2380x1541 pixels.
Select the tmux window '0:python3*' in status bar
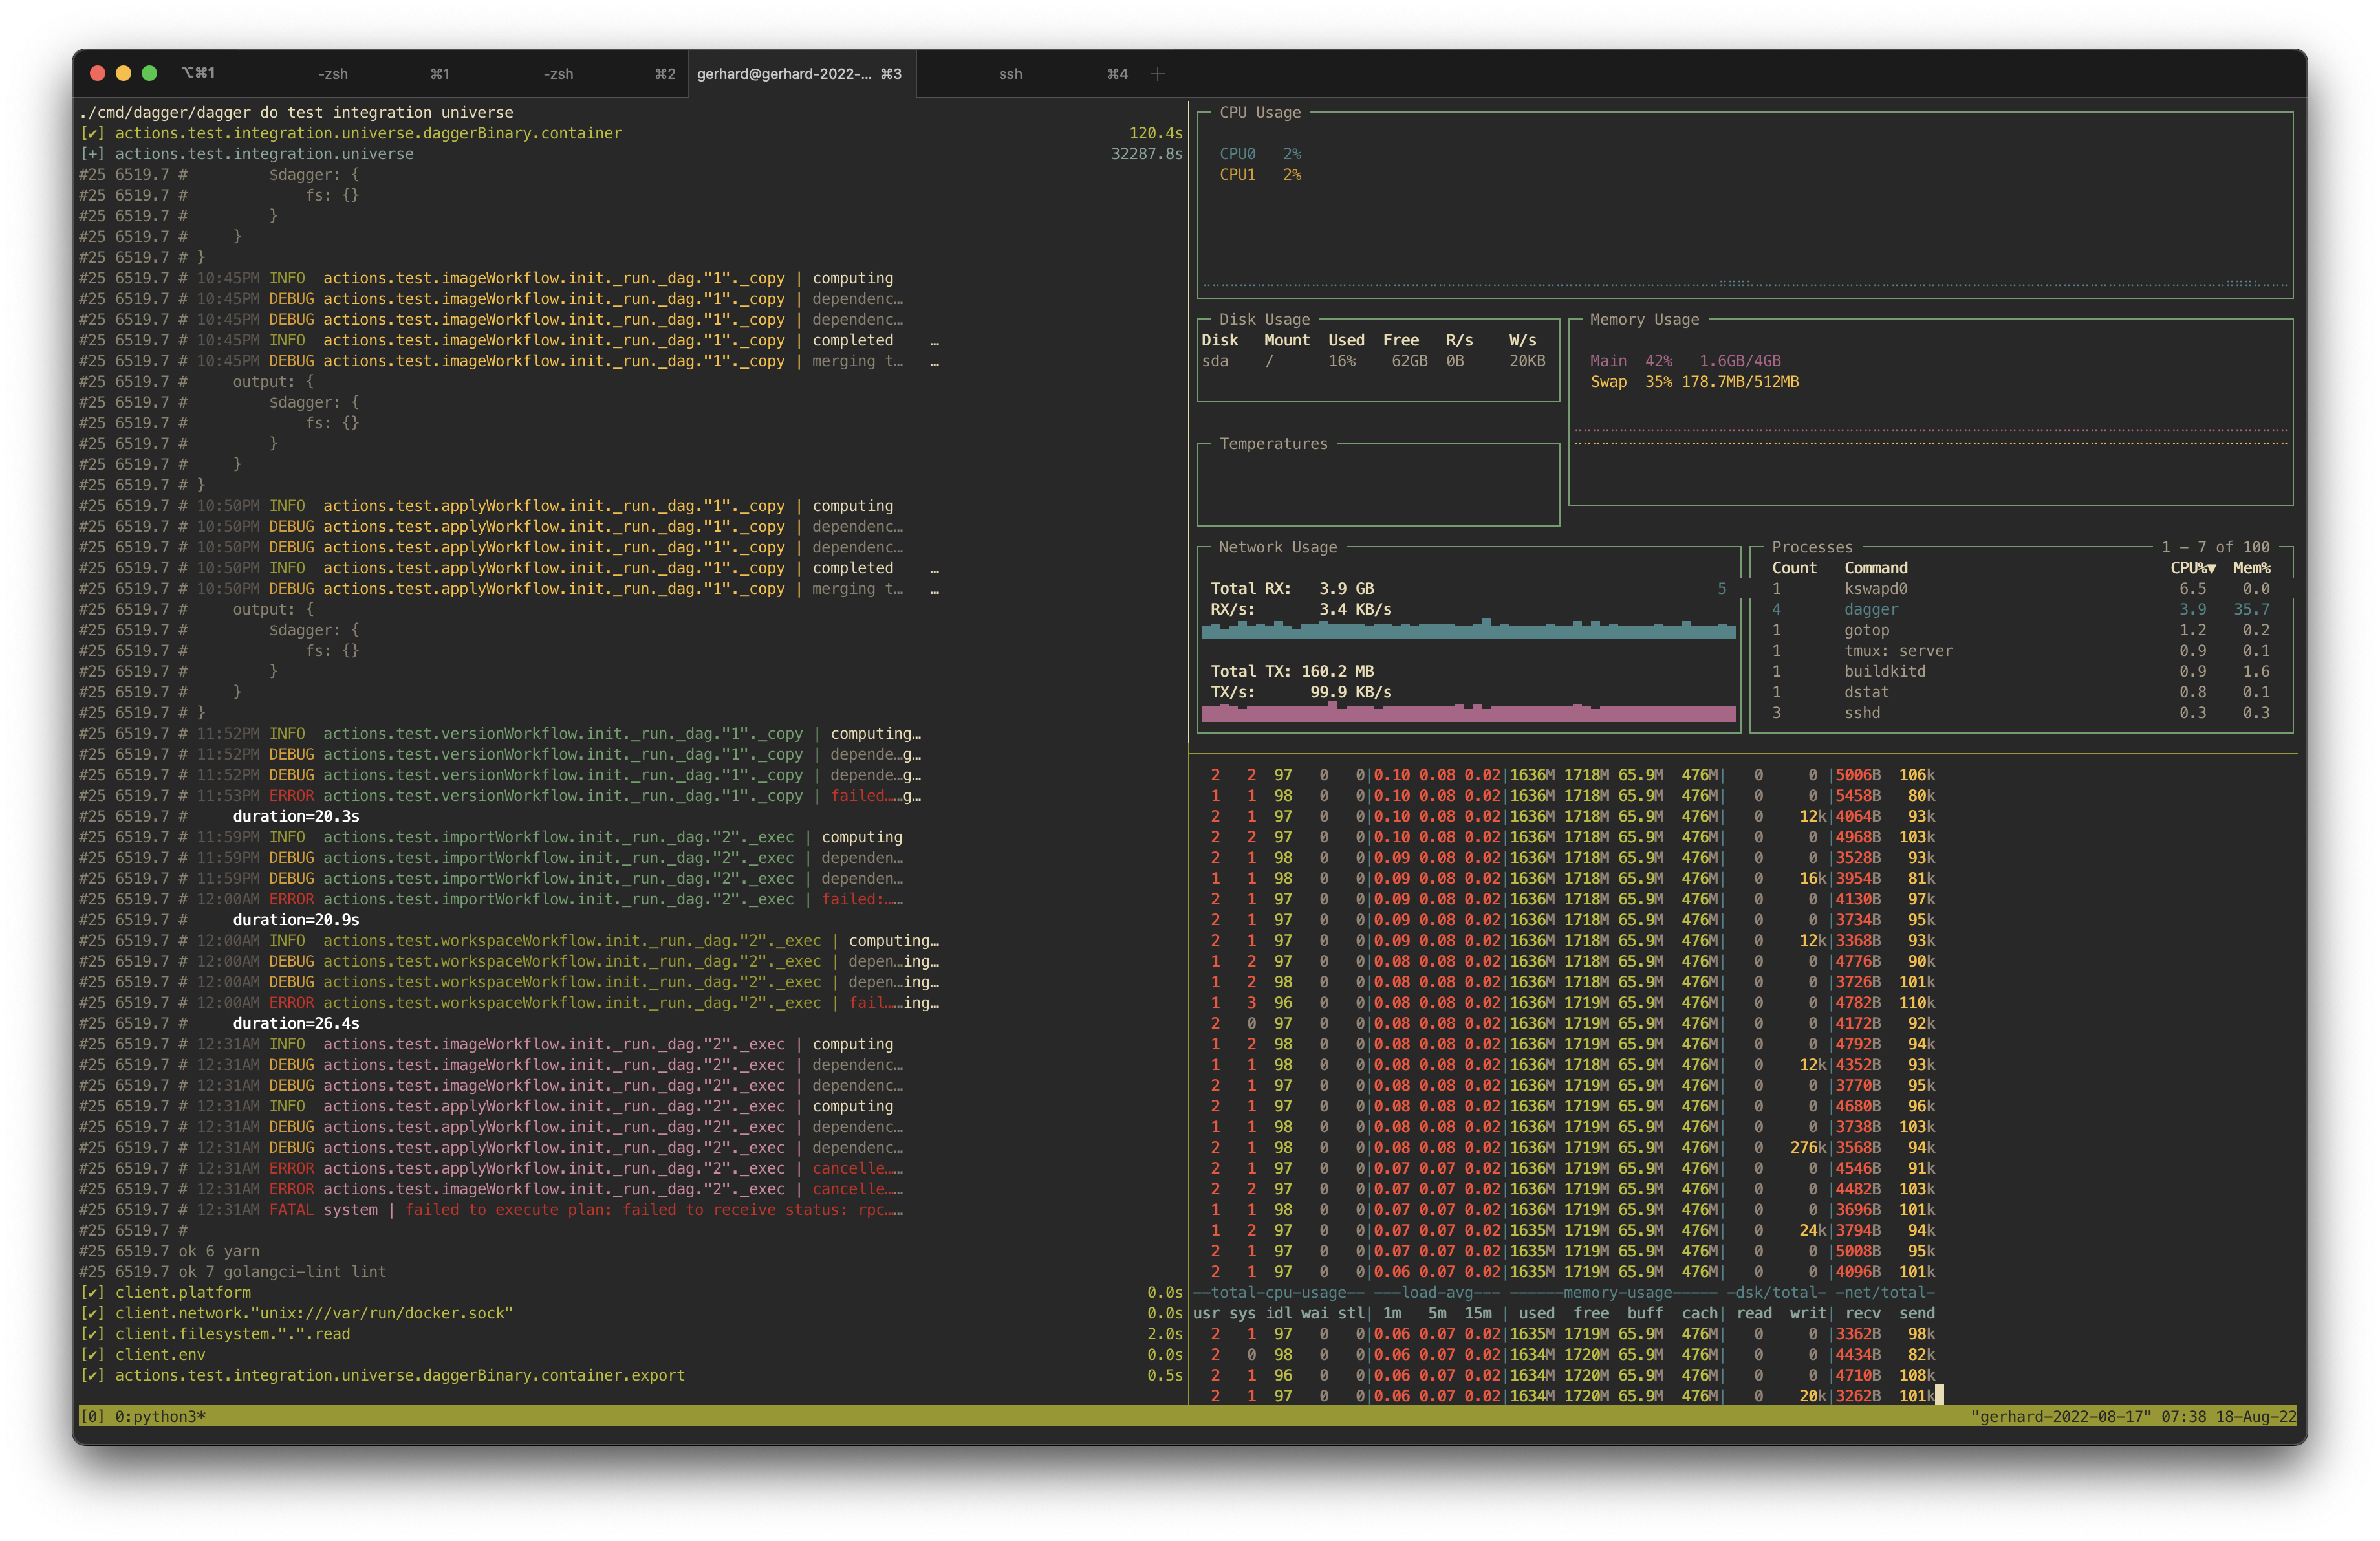click(160, 1417)
